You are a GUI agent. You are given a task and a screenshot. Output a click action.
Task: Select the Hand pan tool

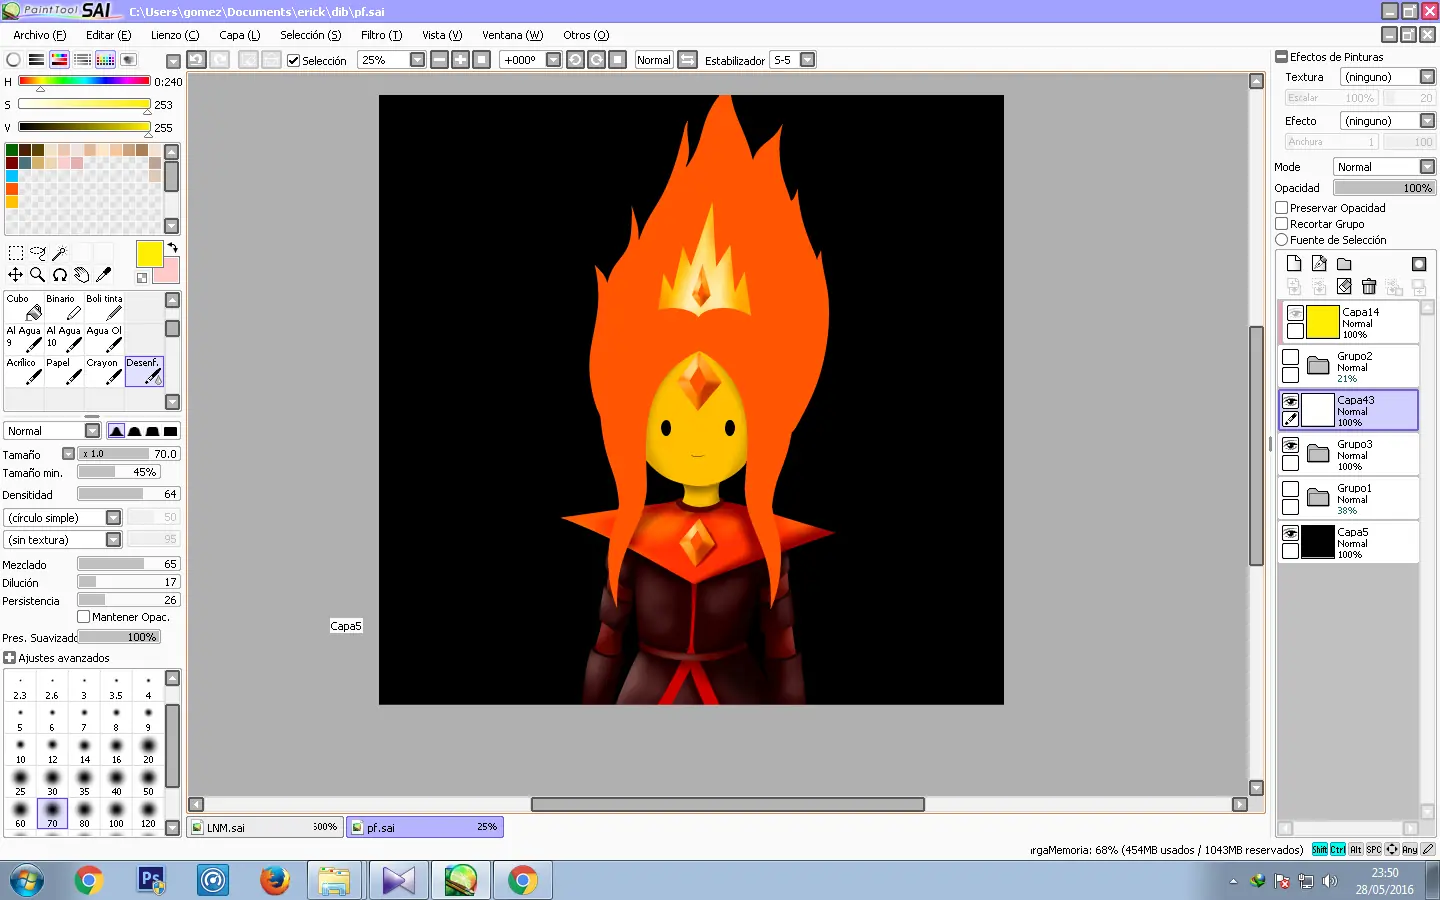[x=82, y=275]
